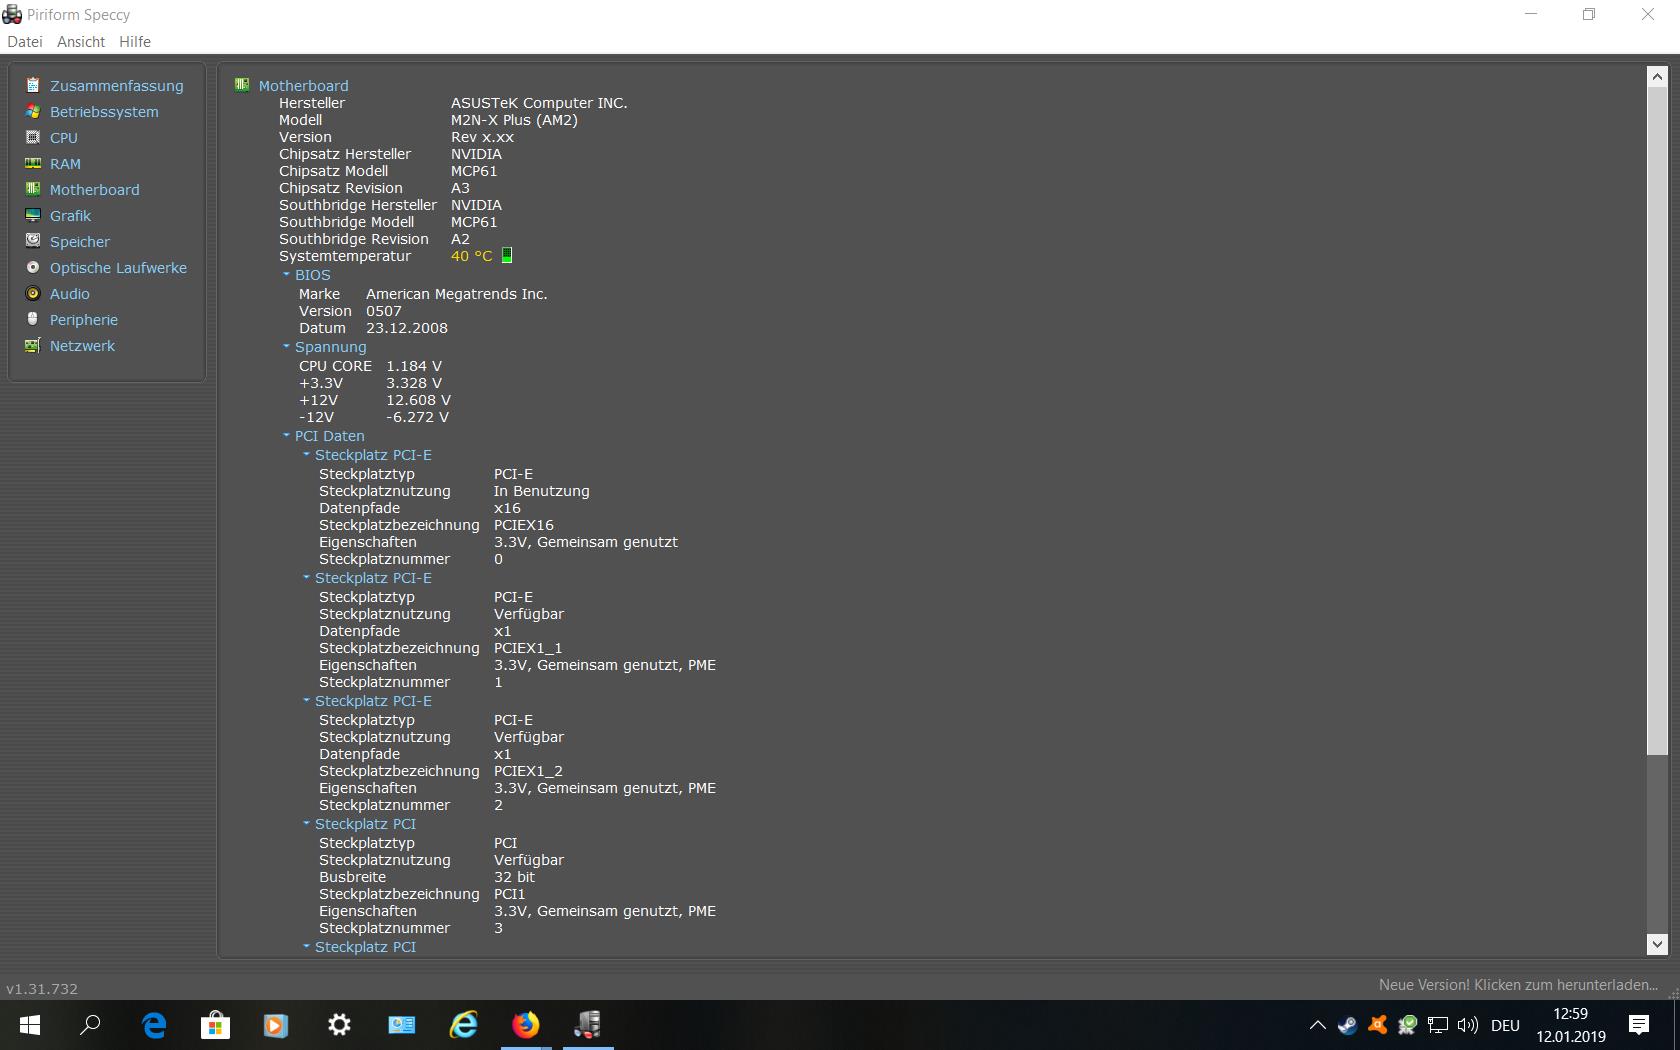Collapse the last Steckplatz PCI section at bottom
This screenshot has height=1050, width=1680.
coord(306,946)
